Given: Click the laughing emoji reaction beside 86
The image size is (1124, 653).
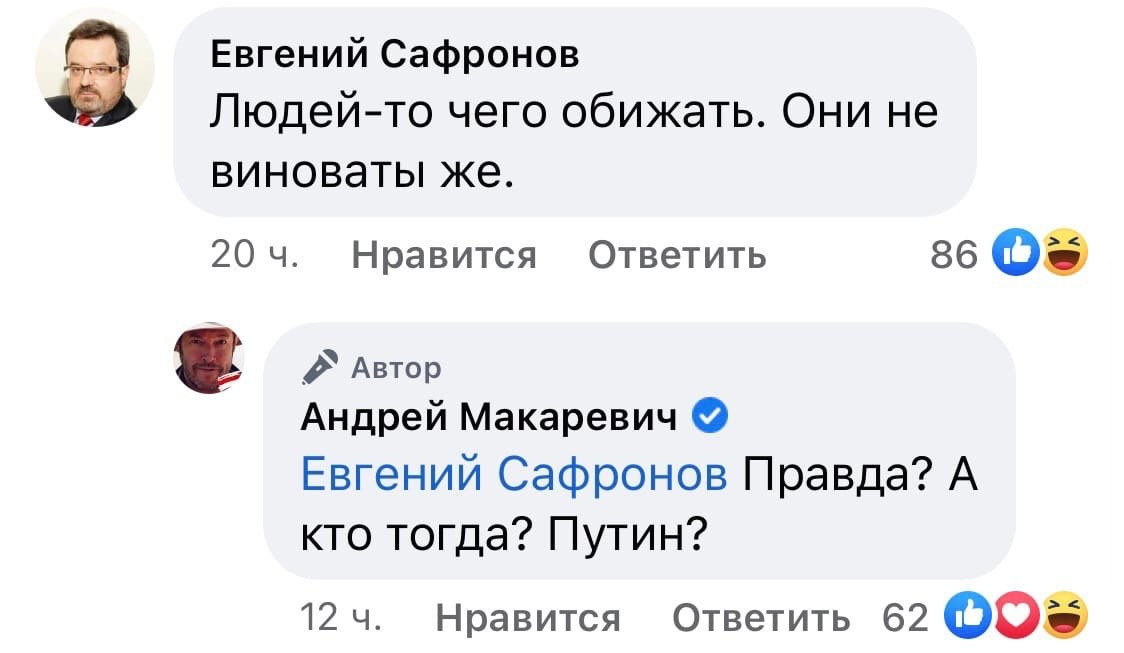Looking at the screenshot, I should point(1065,252).
